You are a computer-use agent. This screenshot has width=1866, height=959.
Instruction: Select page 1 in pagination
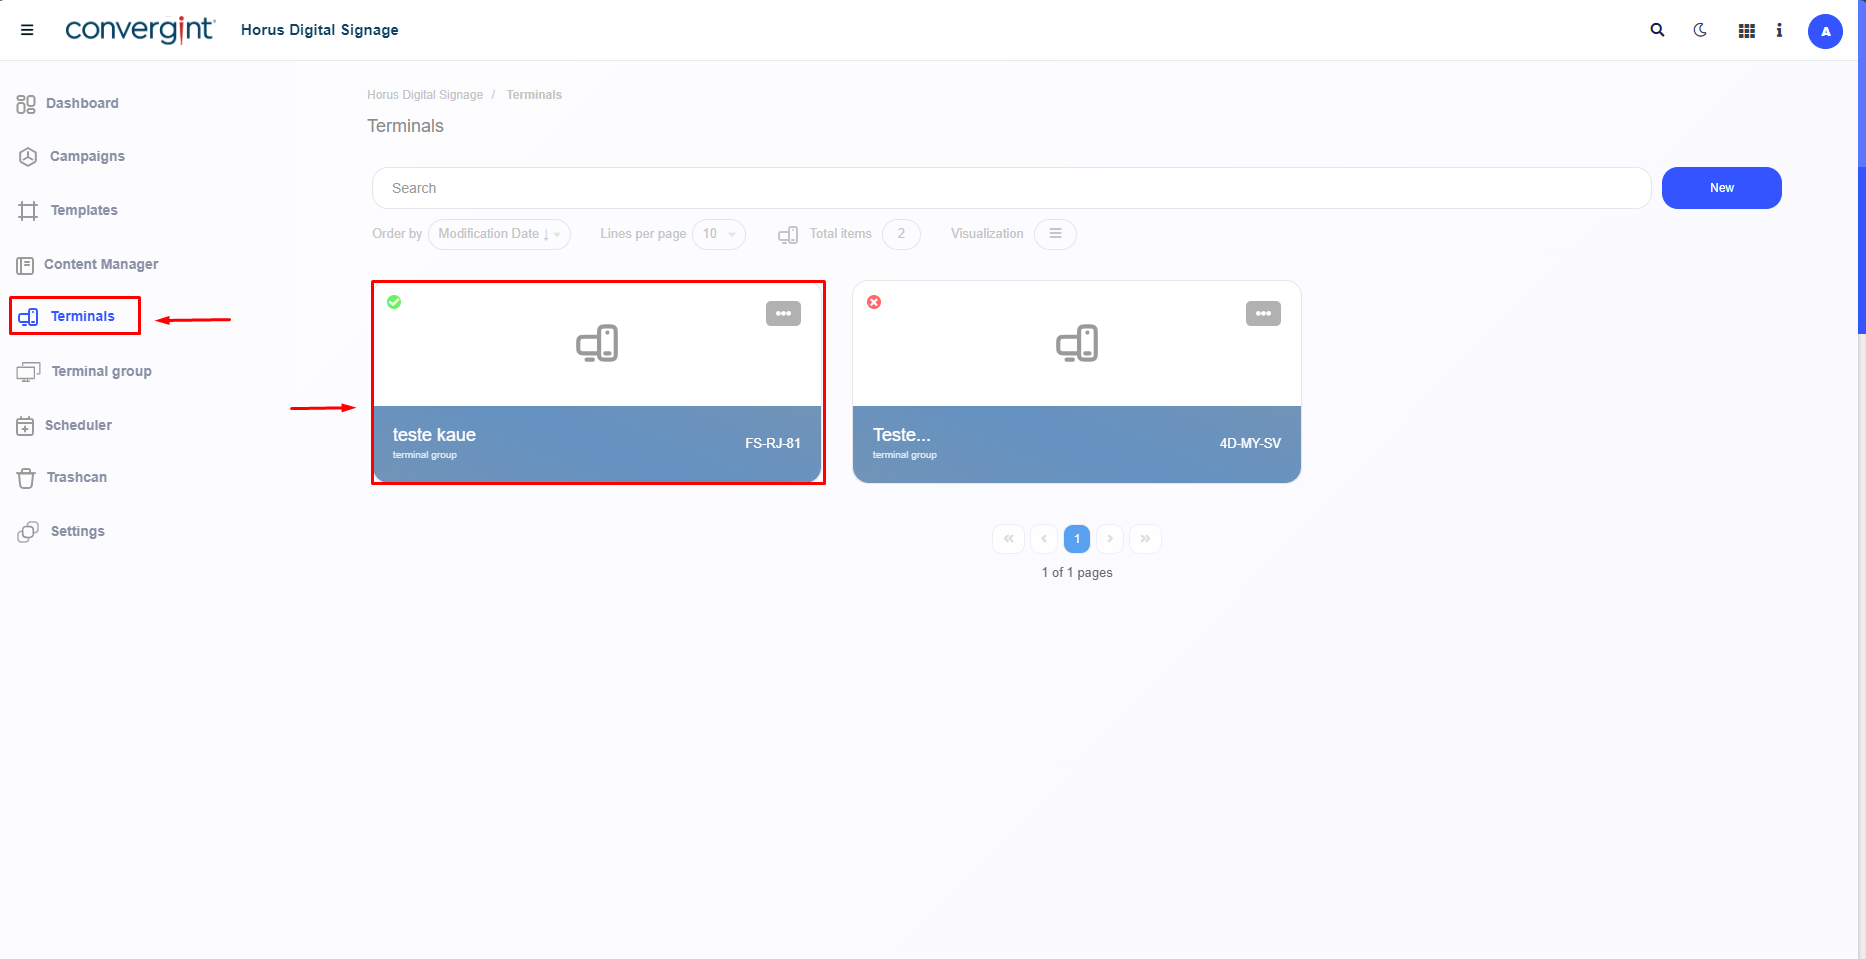tap(1076, 539)
